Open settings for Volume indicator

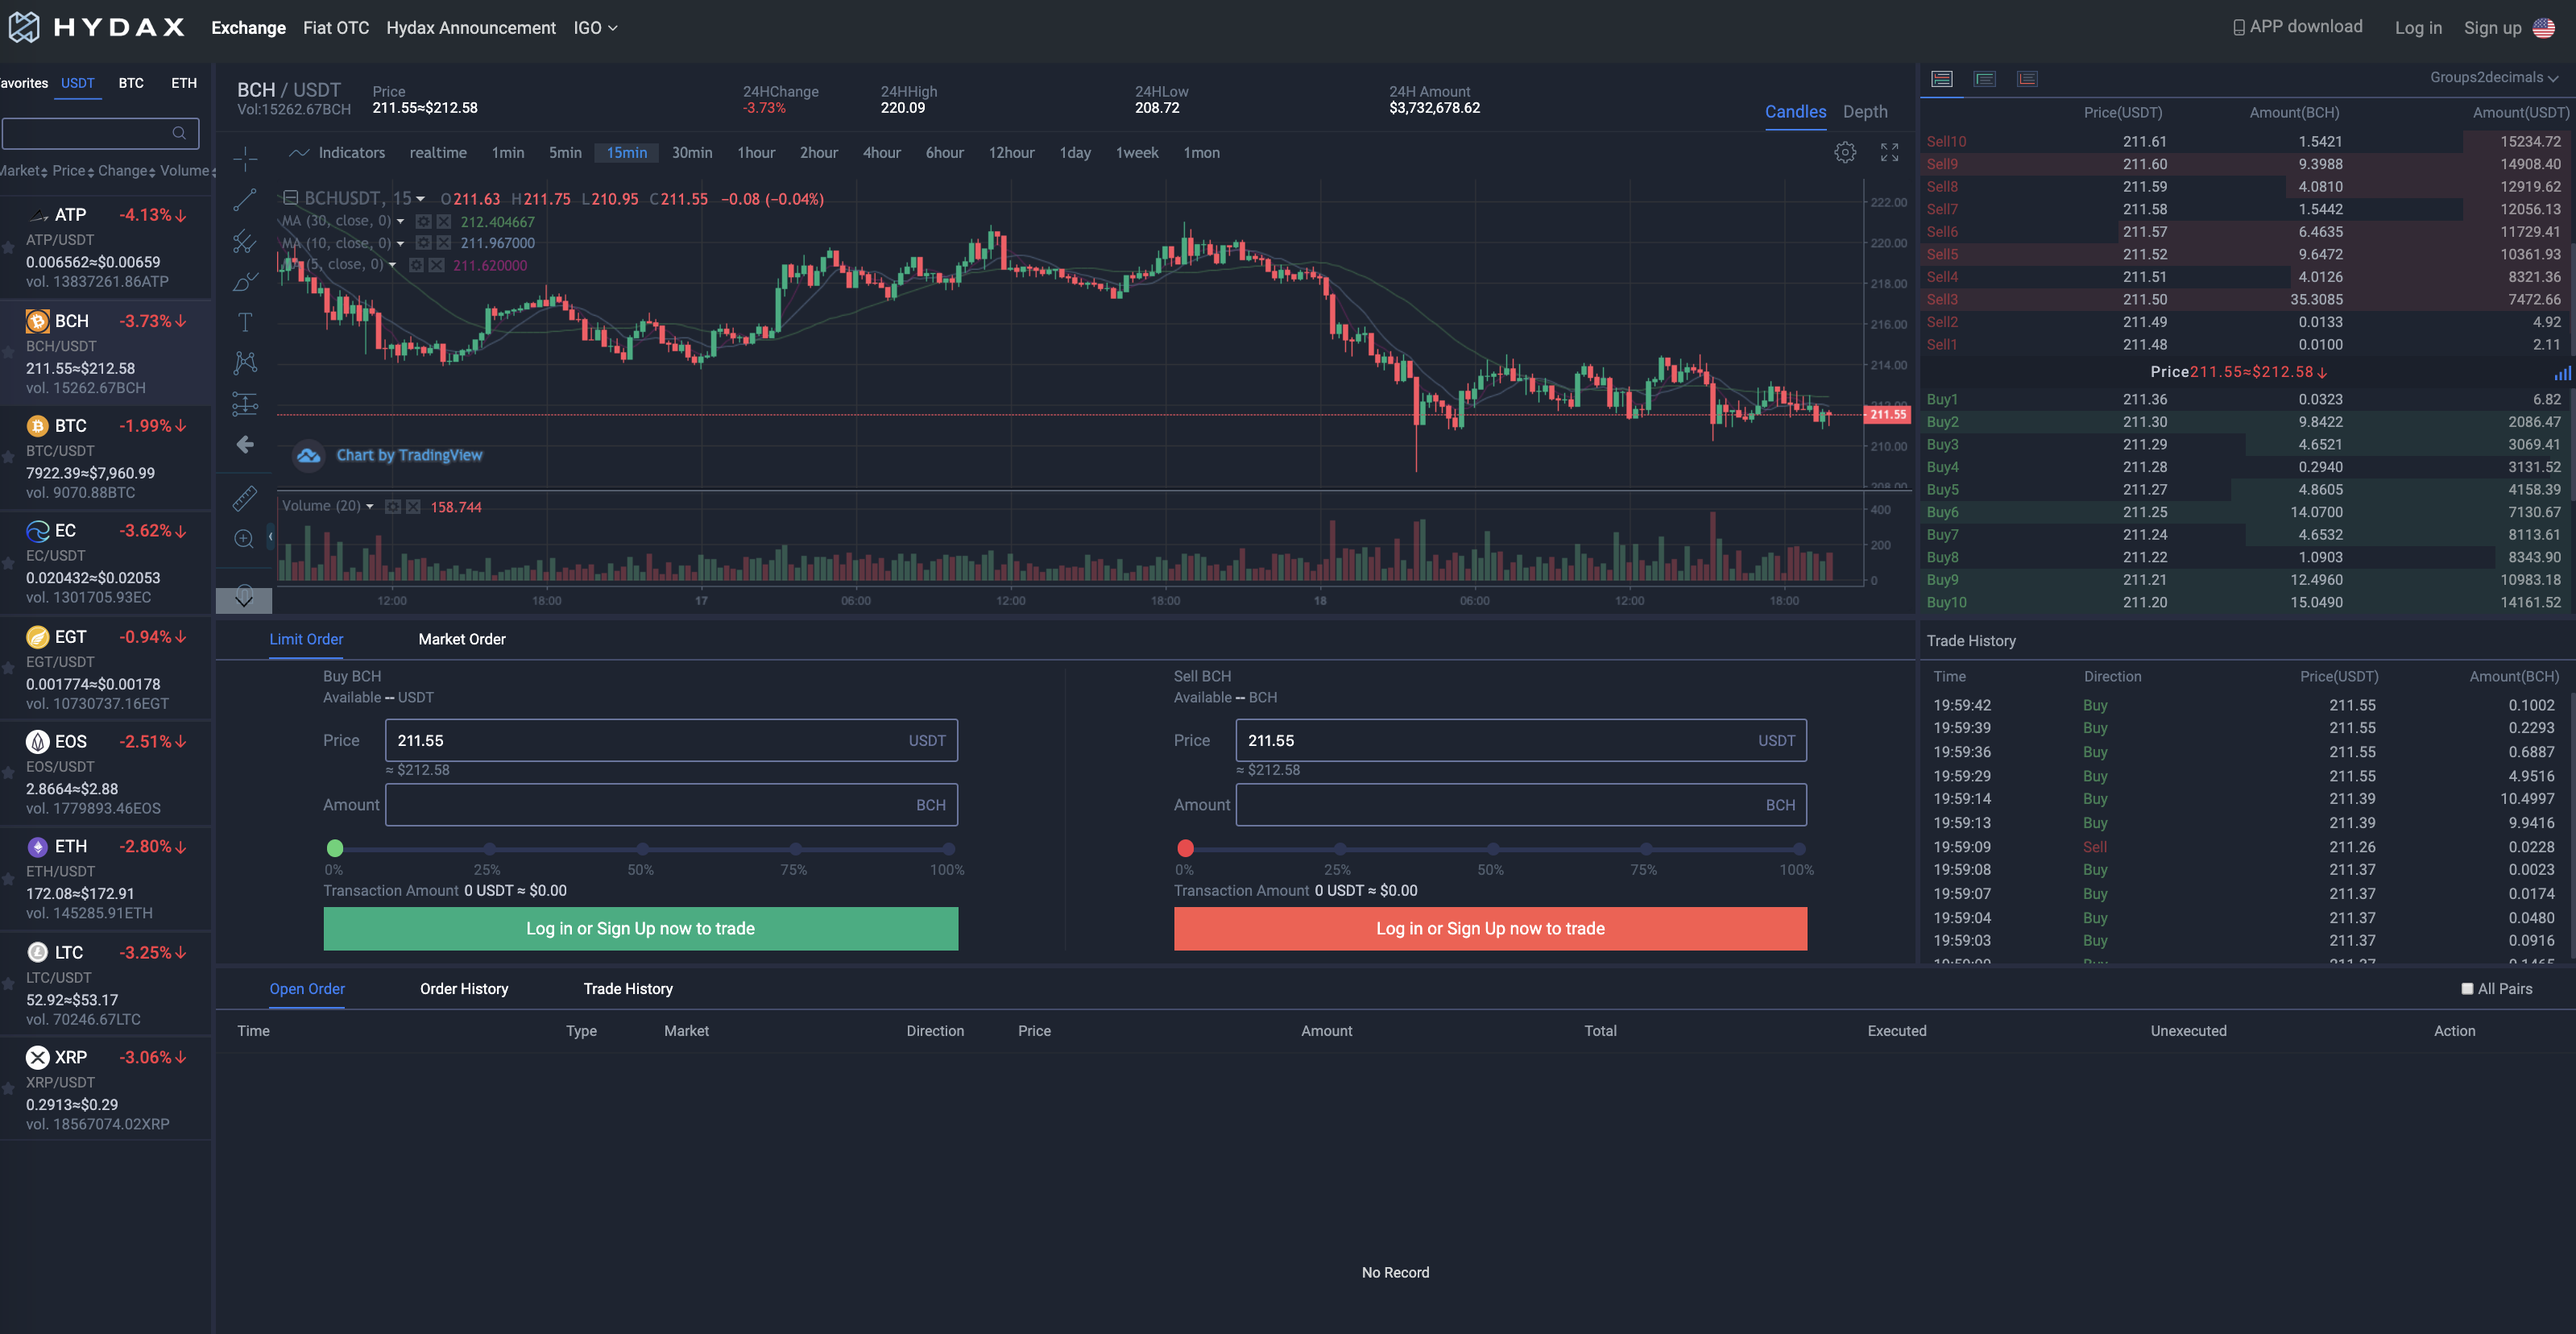pyautogui.click(x=394, y=507)
